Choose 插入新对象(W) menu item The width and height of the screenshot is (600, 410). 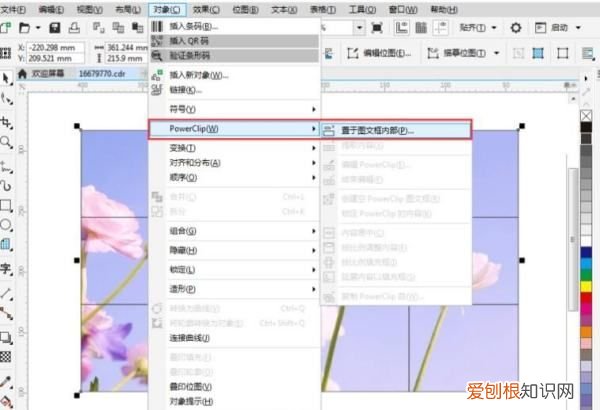[x=234, y=75]
